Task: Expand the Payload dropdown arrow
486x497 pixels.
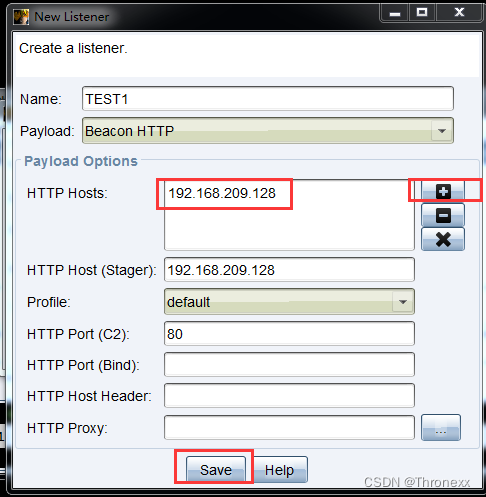Action: pyautogui.click(x=442, y=131)
